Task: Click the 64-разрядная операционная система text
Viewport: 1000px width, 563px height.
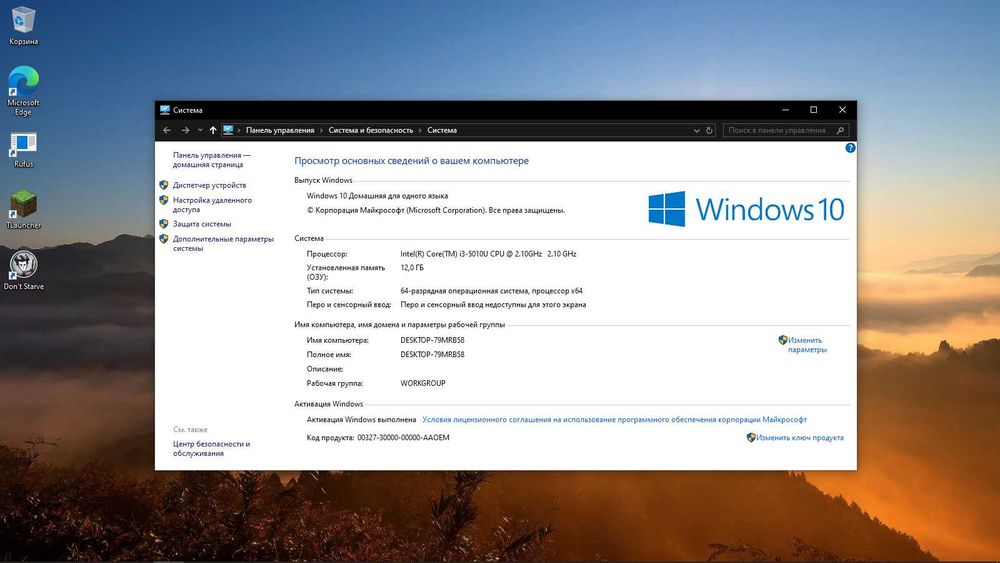Action: pos(491,291)
